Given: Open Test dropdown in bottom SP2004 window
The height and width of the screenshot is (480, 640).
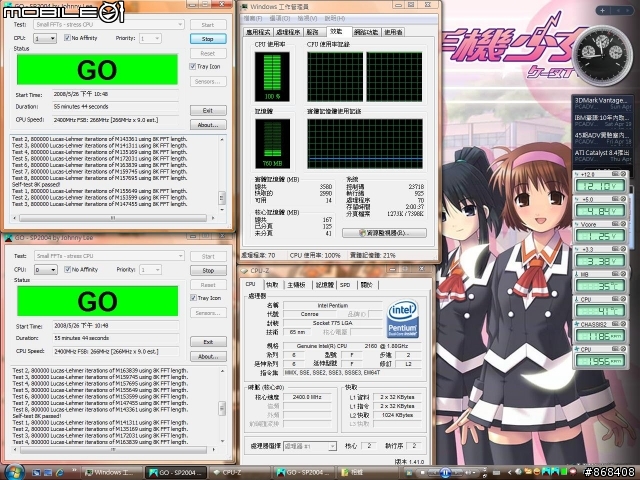Looking at the screenshot, I should (x=109, y=256).
